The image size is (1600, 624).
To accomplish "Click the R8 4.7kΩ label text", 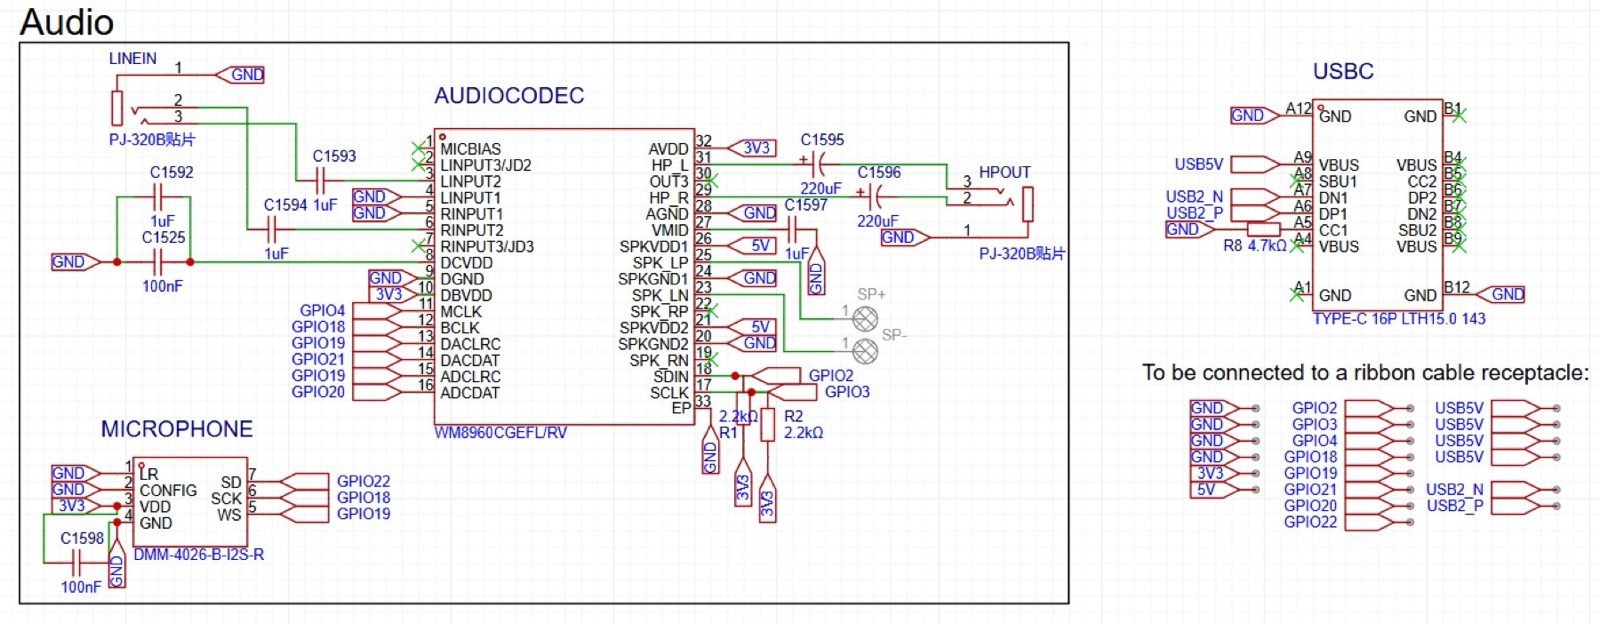I will 1255,246.
